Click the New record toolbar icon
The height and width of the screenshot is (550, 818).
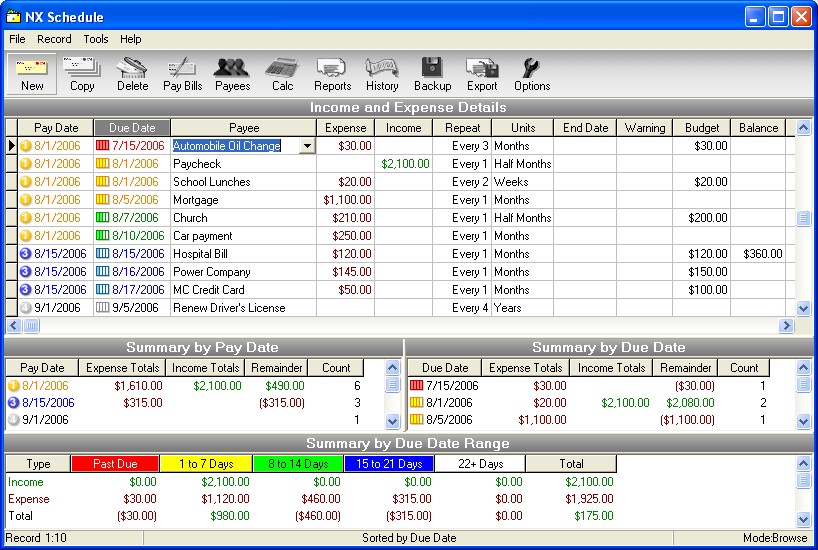pyautogui.click(x=32, y=74)
